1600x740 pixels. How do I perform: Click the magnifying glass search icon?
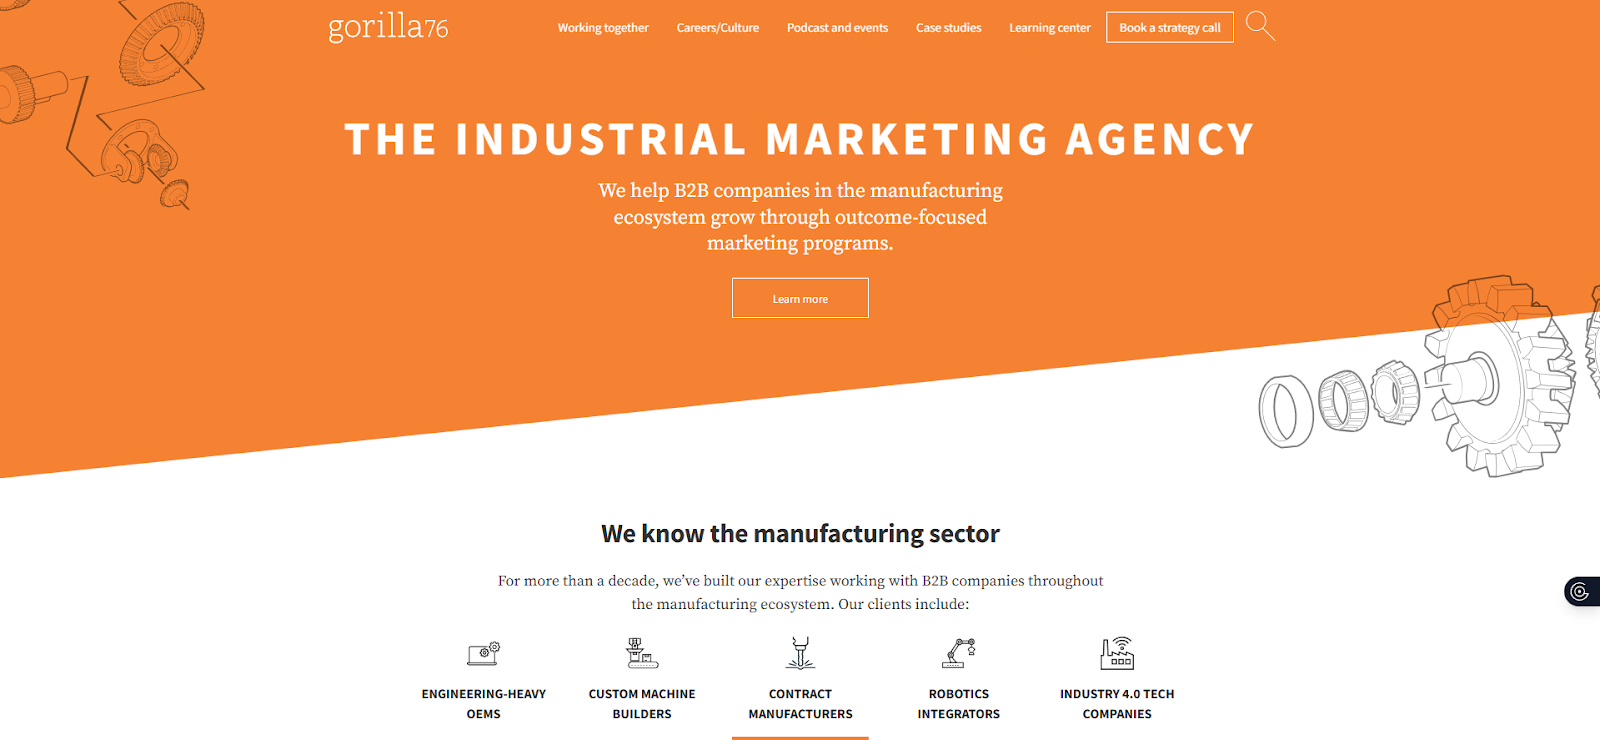1260,26
